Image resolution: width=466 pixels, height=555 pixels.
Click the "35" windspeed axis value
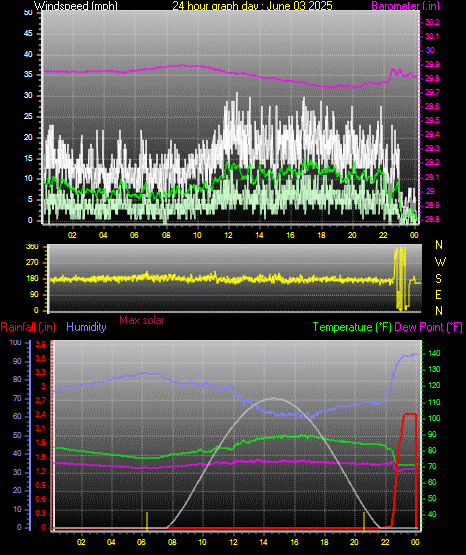click(28, 75)
